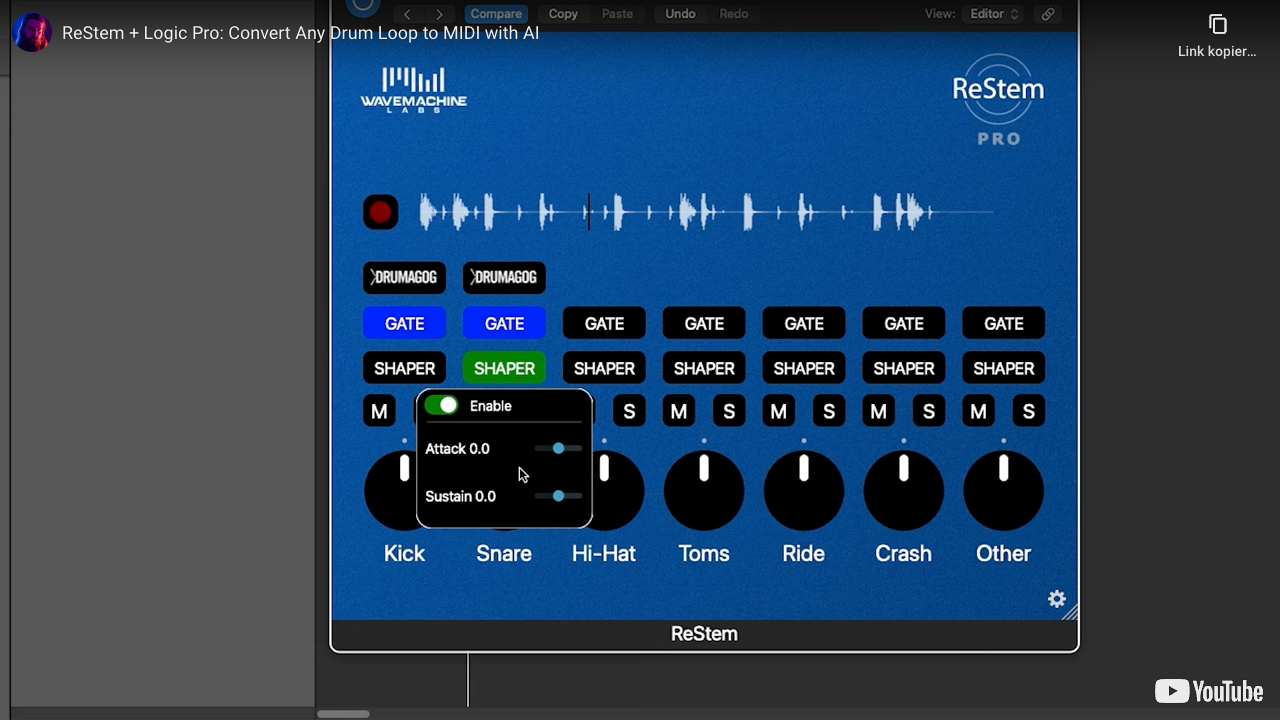The height and width of the screenshot is (720, 1280).
Task: Go to previous preset with left arrow
Action: point(407,14)
